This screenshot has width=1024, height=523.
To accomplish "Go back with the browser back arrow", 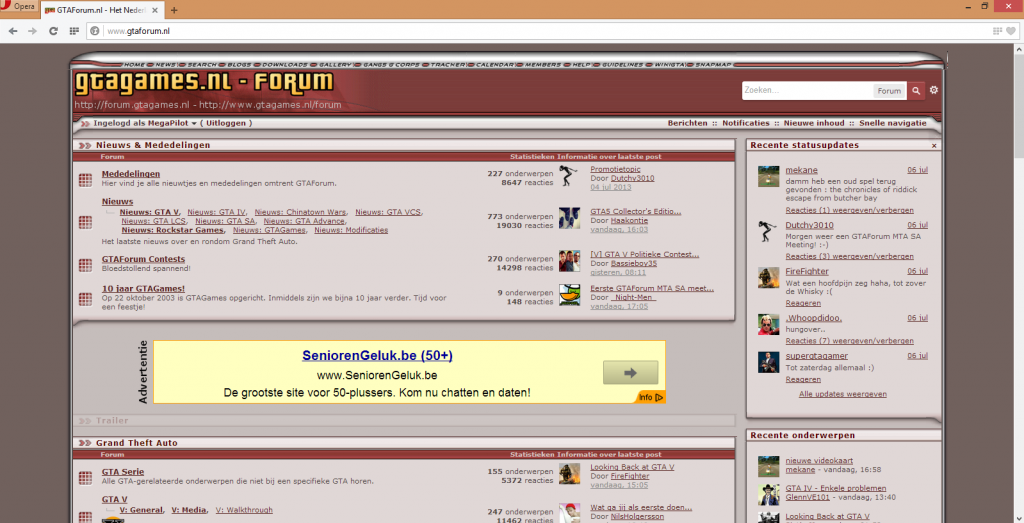I will tap(13, 31).
